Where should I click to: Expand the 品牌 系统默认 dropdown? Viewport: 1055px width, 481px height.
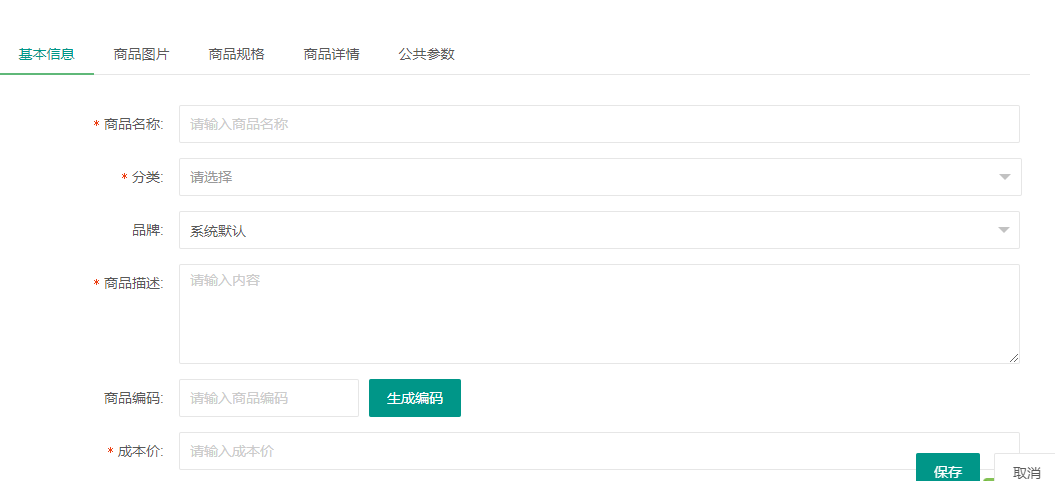click(599, 230)
